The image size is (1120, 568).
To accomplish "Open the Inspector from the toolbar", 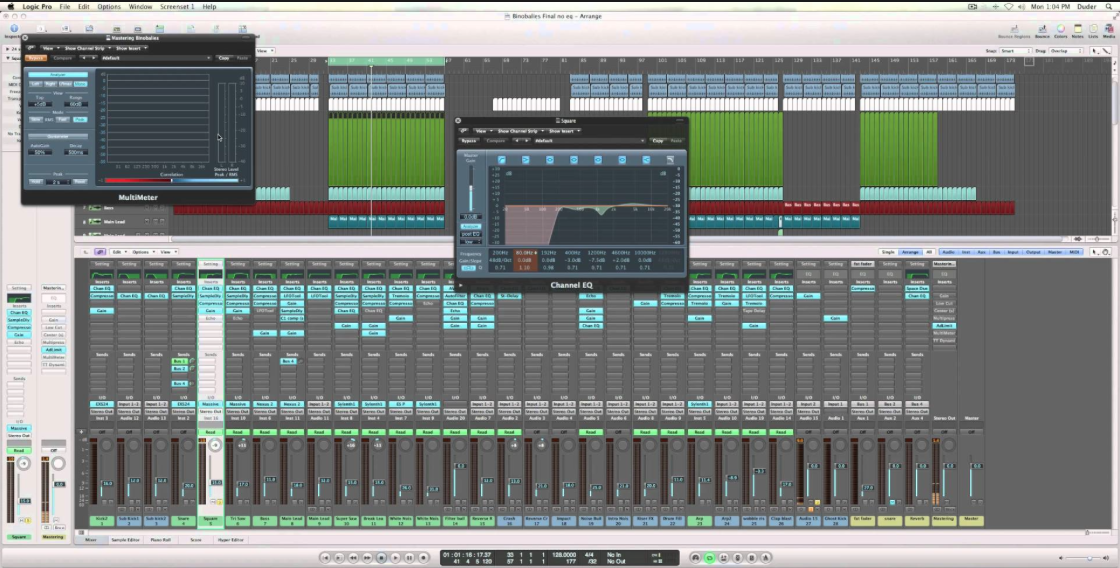I will click(x=14, y=30).
